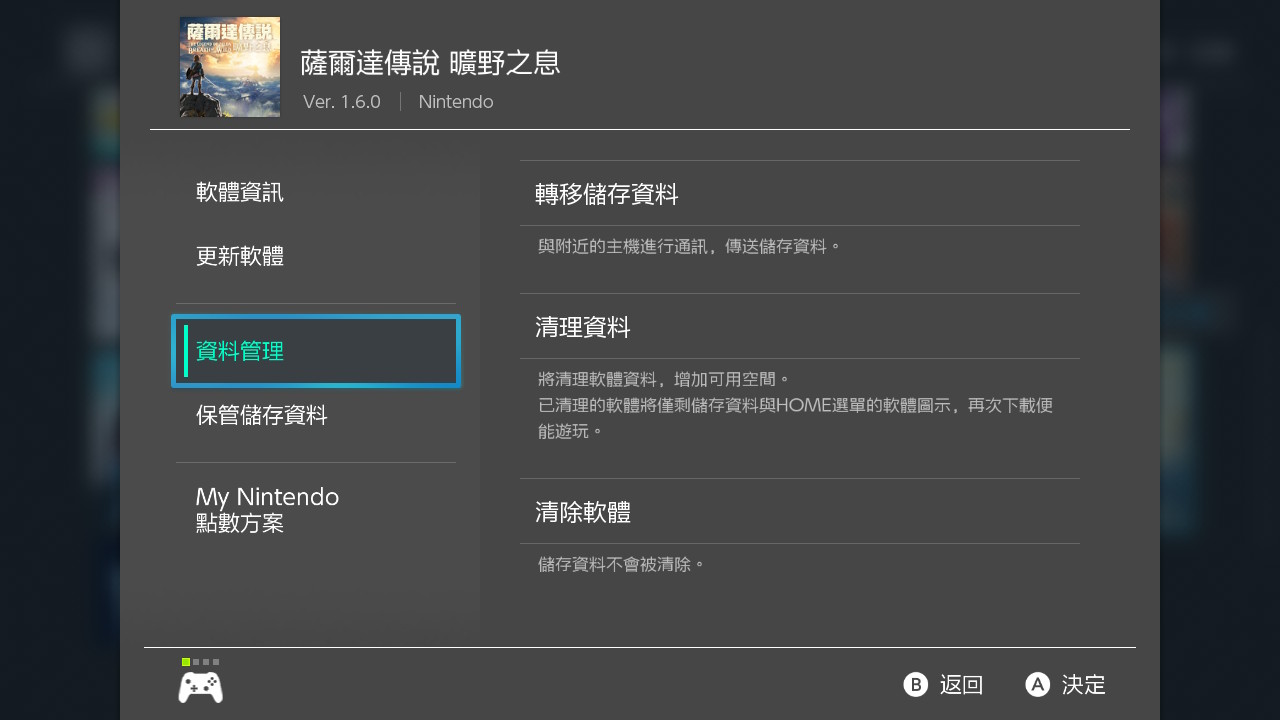Choose the 清除軟體 option

(x=800, y=512)
